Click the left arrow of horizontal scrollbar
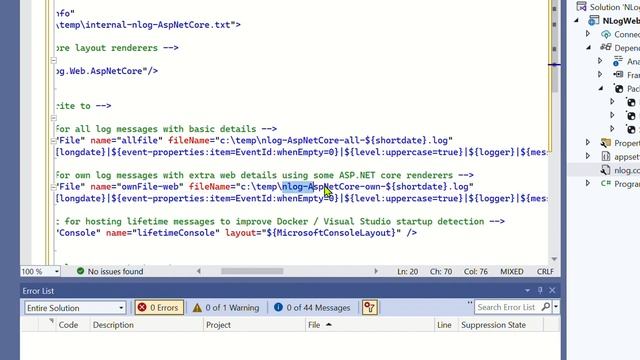 [198, 271]
